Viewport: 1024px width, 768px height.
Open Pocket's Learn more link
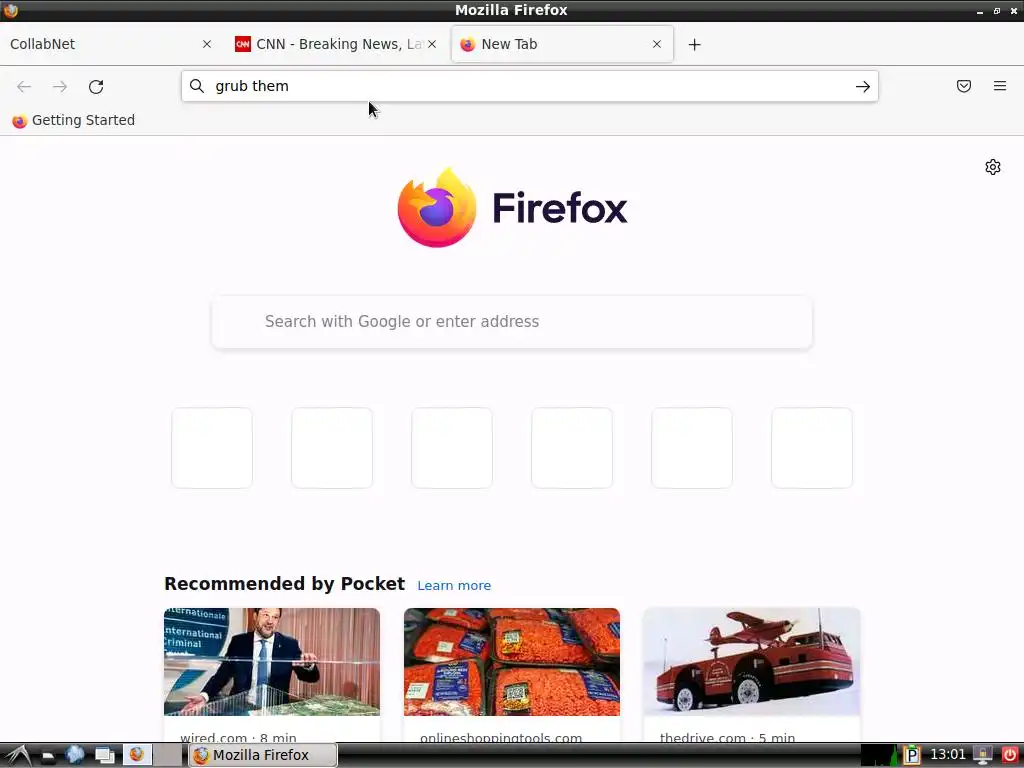[x=454, y=586]
